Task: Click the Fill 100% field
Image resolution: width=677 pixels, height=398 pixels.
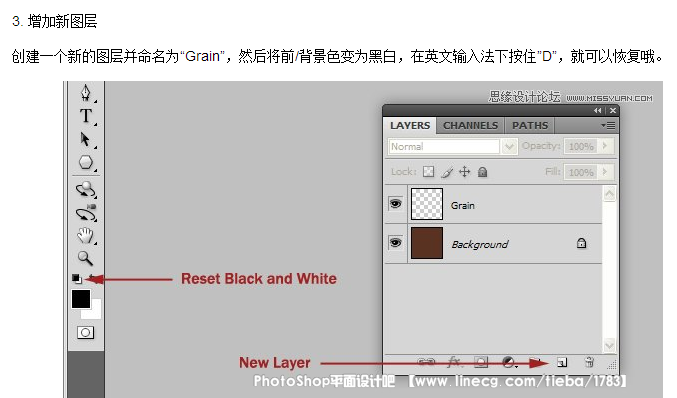Action: 581,172
